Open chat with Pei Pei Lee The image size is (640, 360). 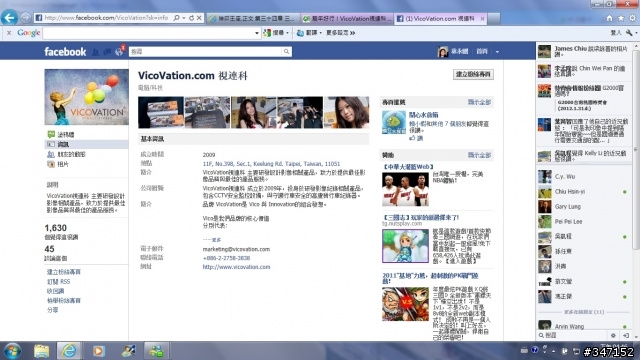(583, 222)
